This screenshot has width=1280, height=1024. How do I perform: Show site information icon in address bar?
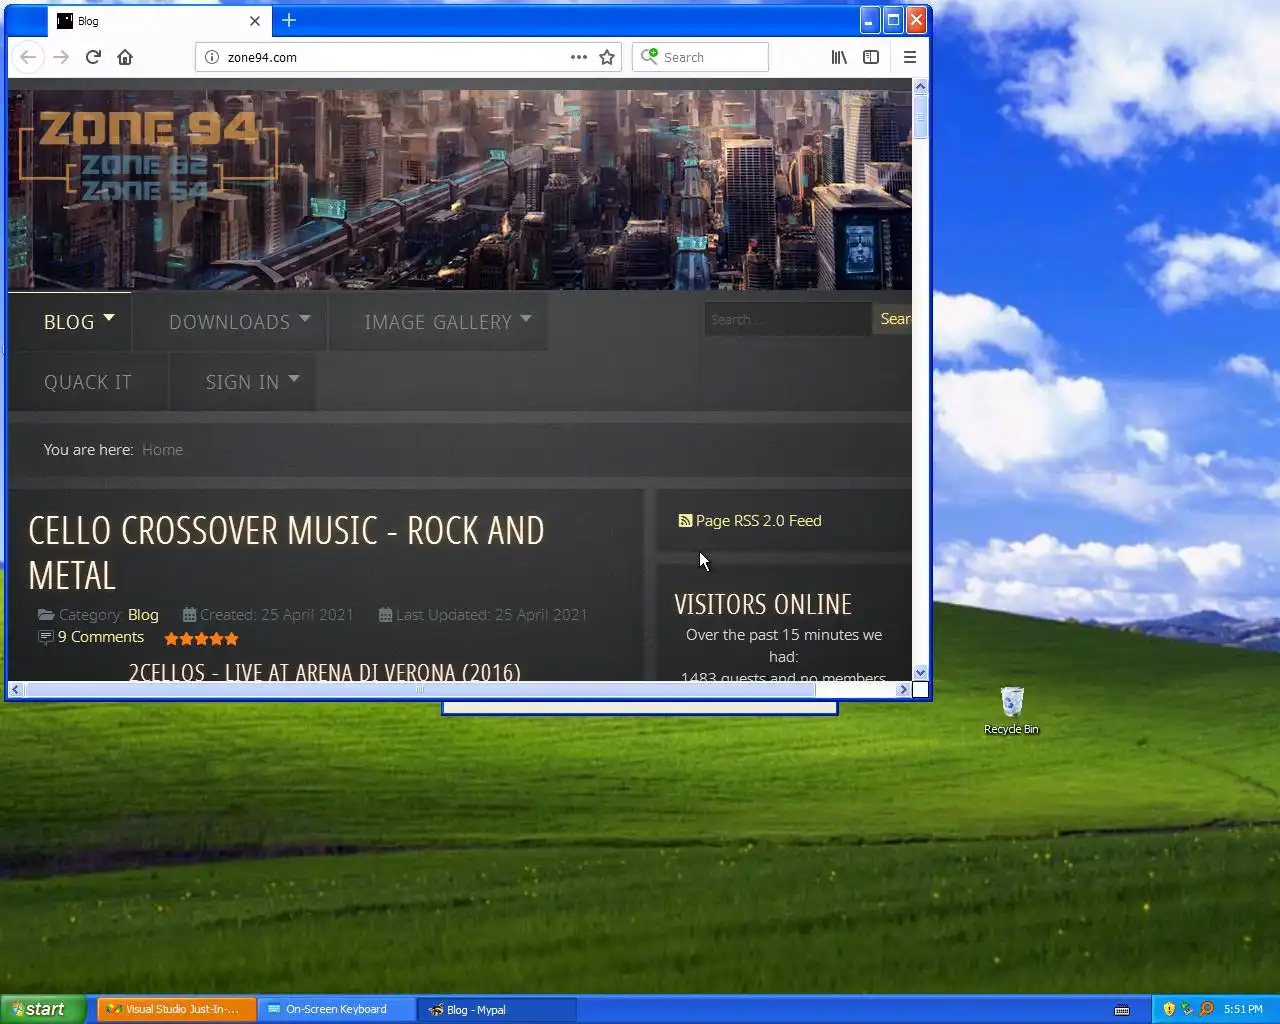point(212,57)
